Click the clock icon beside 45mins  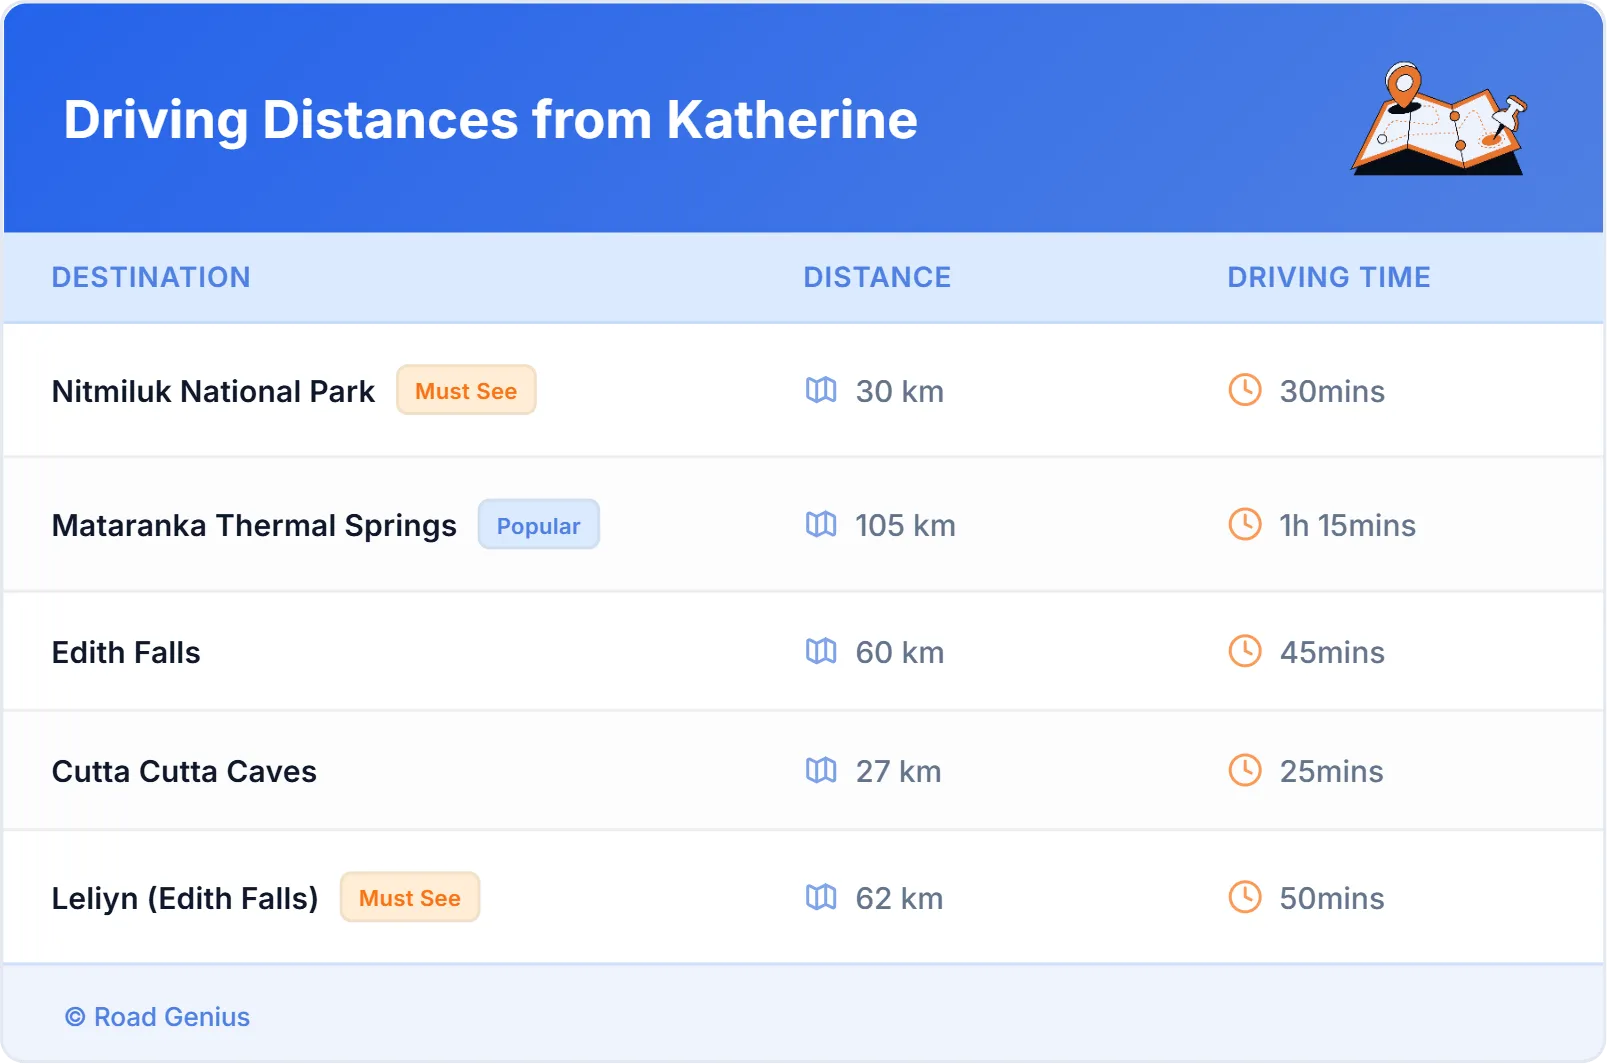(x=1245, y=651)
